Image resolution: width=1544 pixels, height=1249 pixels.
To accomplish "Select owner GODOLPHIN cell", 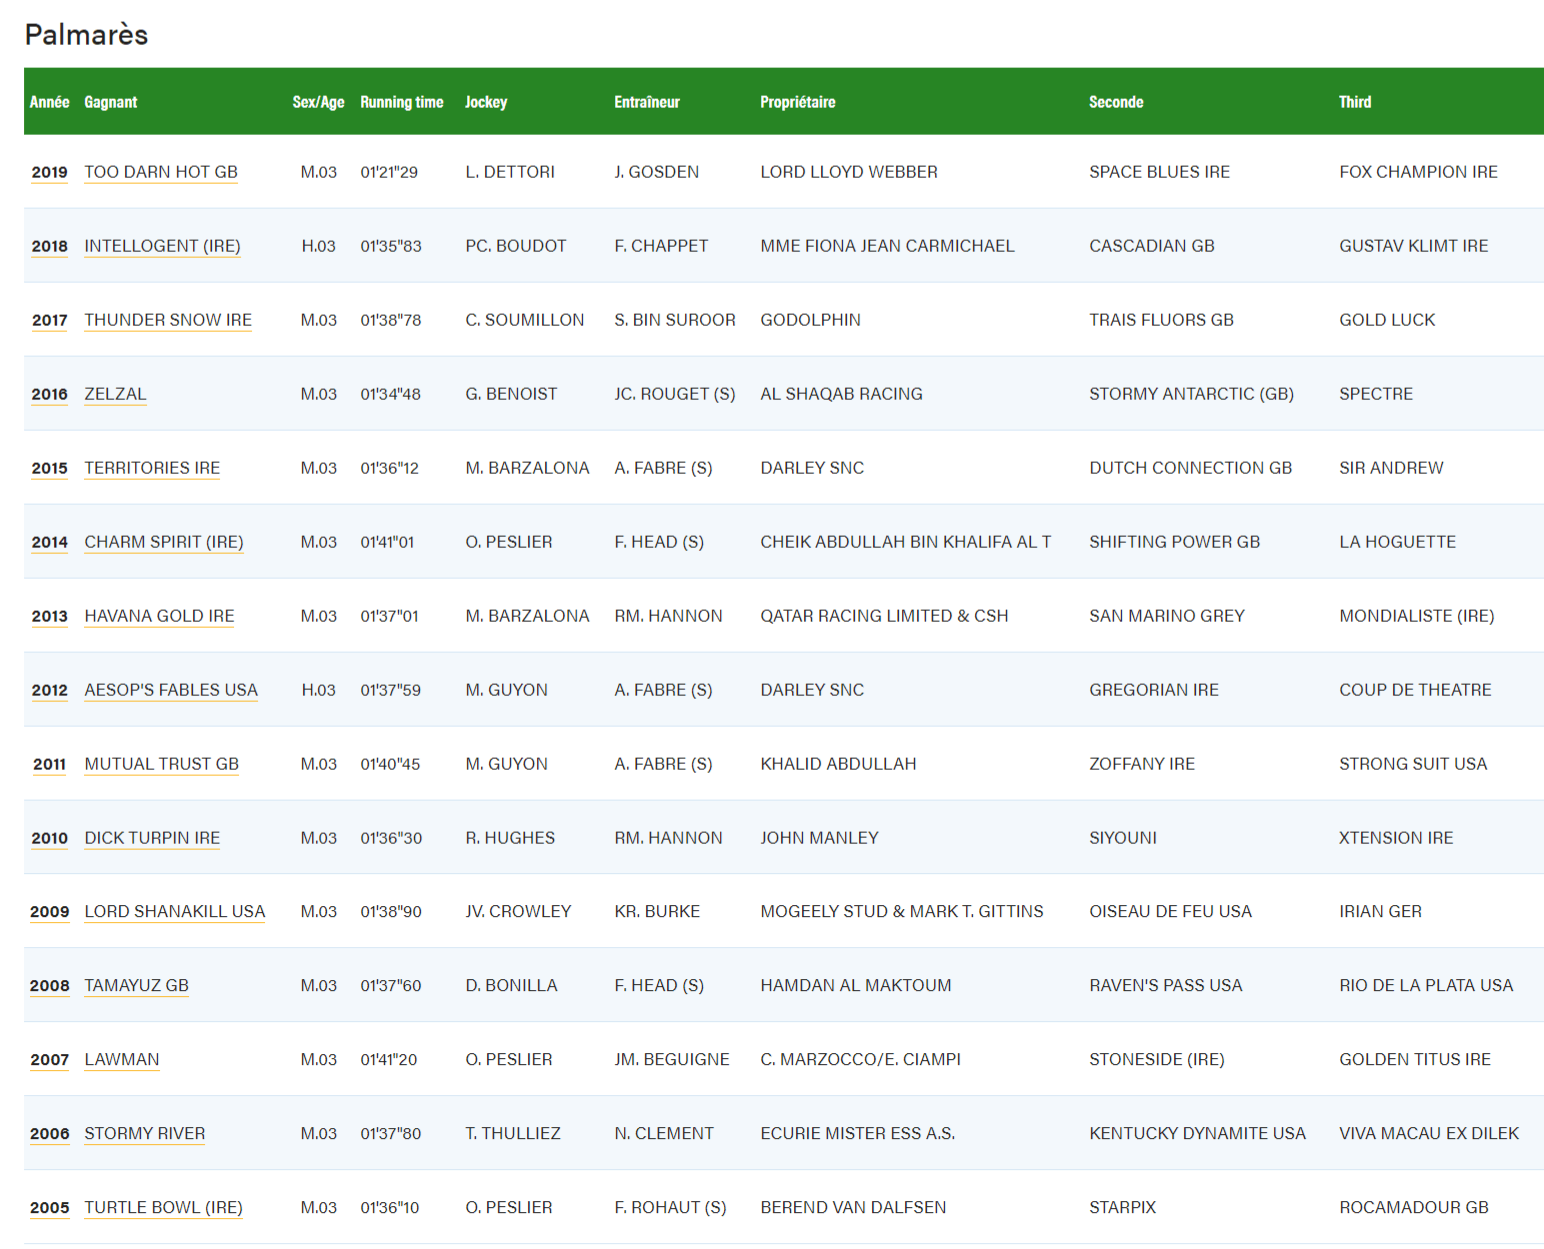I will [x=811, y=320].
